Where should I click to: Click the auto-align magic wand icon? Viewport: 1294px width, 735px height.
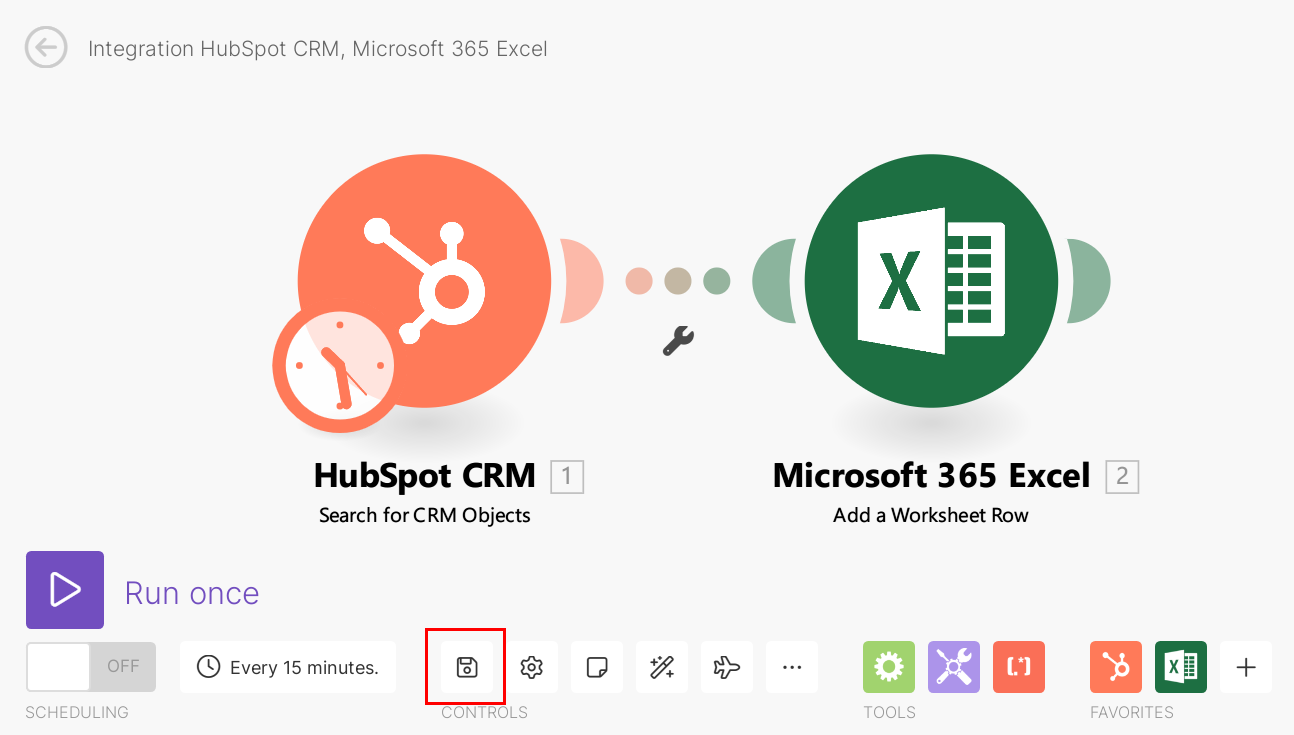tap(662, 667)
